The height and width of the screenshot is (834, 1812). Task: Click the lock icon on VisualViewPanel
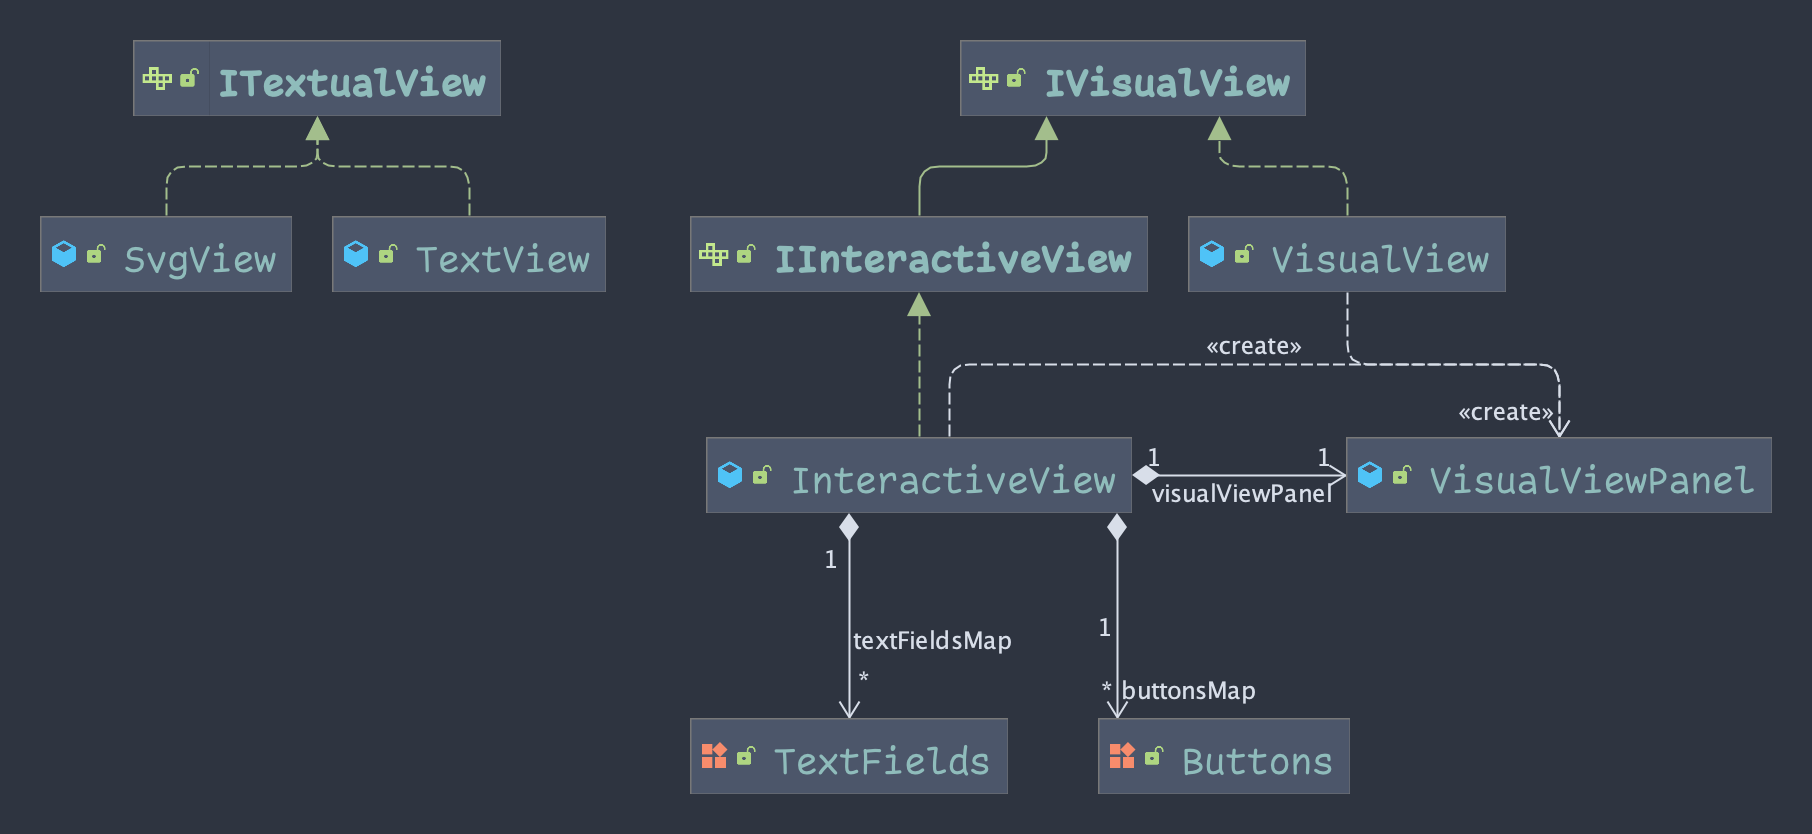(x=1402, y=475)
